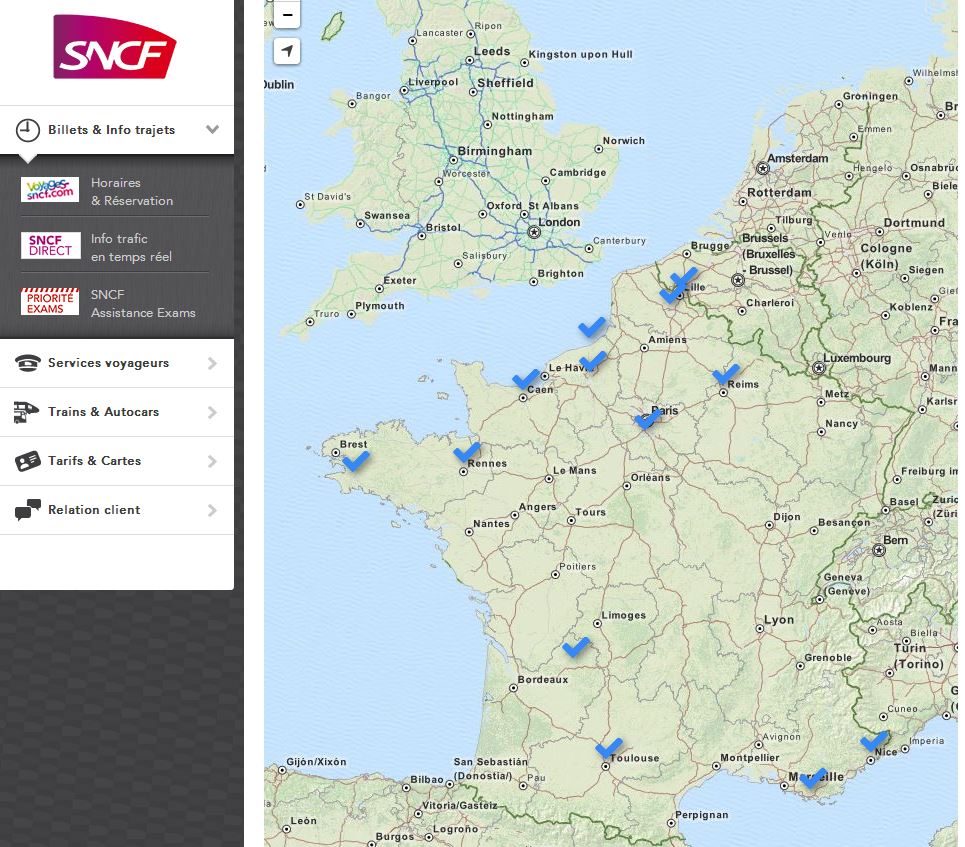Zoom out the map with minus button
965x847 pixels.
click(x=287, y=15)
